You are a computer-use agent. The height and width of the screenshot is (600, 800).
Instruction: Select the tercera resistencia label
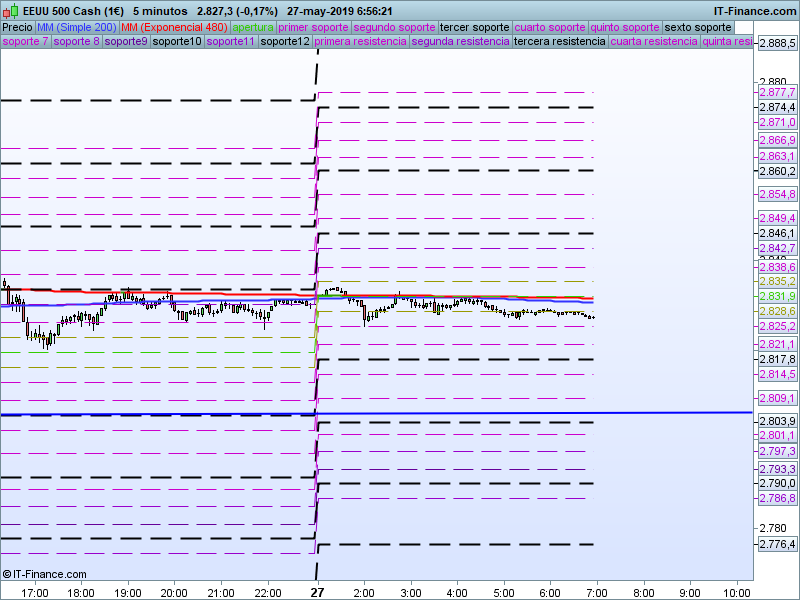click(558, 42)
